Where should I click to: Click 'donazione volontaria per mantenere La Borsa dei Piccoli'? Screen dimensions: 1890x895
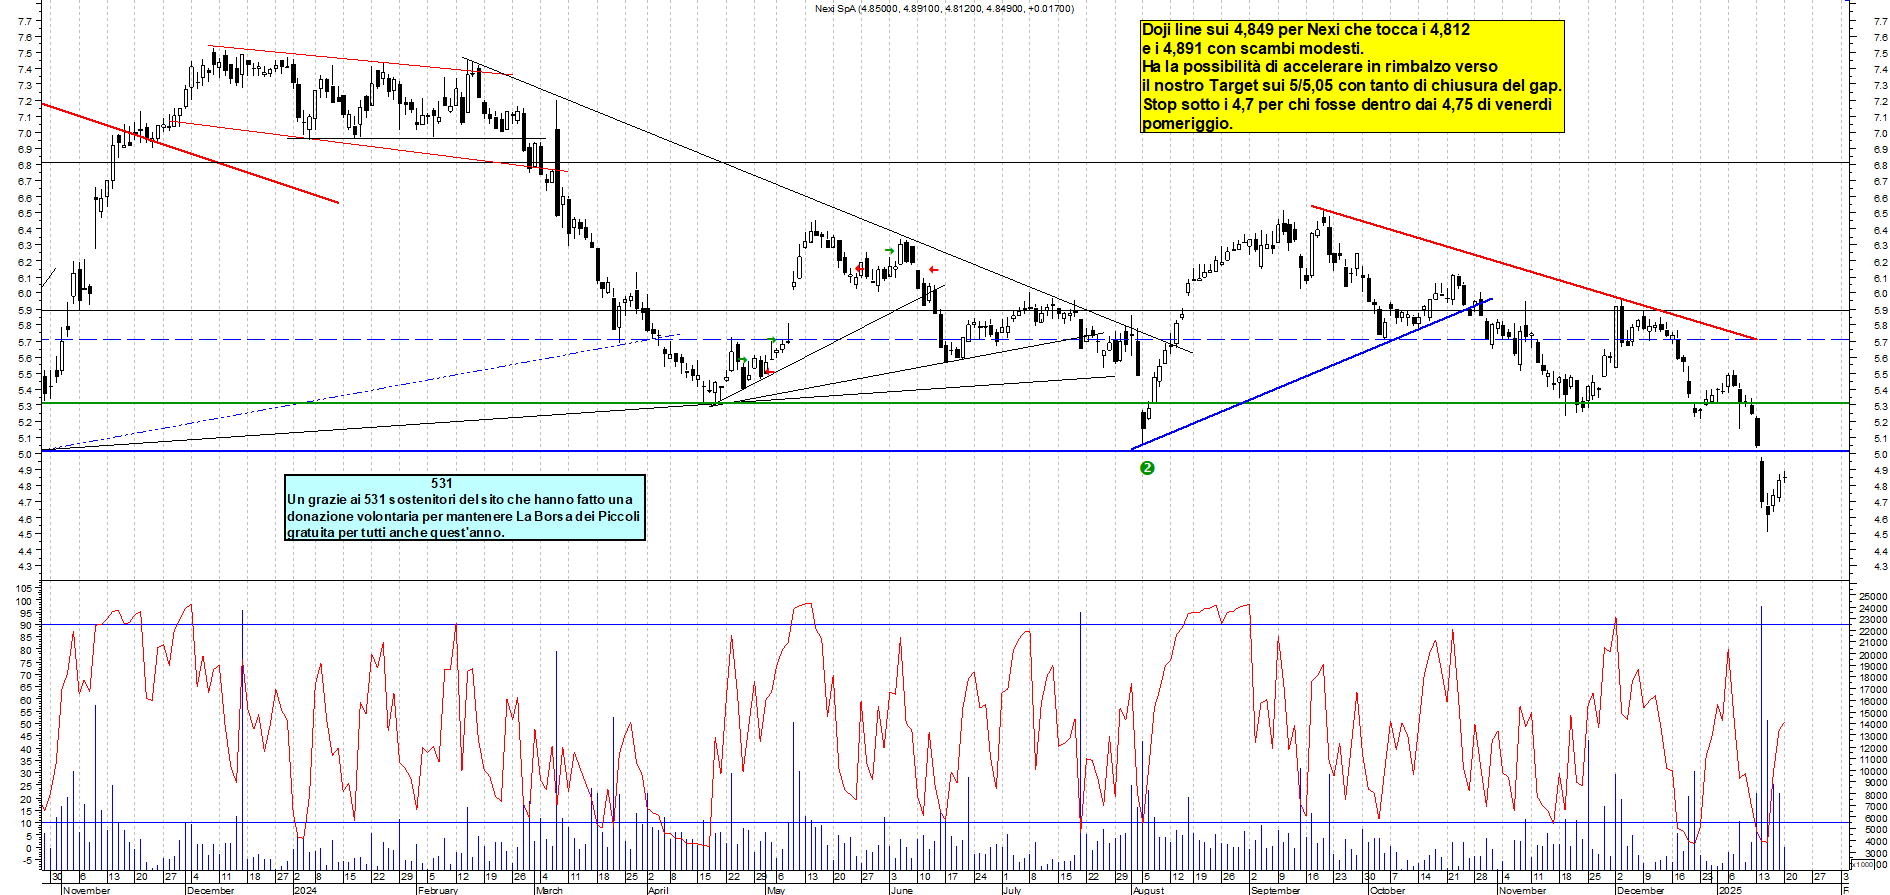[463, 516]
